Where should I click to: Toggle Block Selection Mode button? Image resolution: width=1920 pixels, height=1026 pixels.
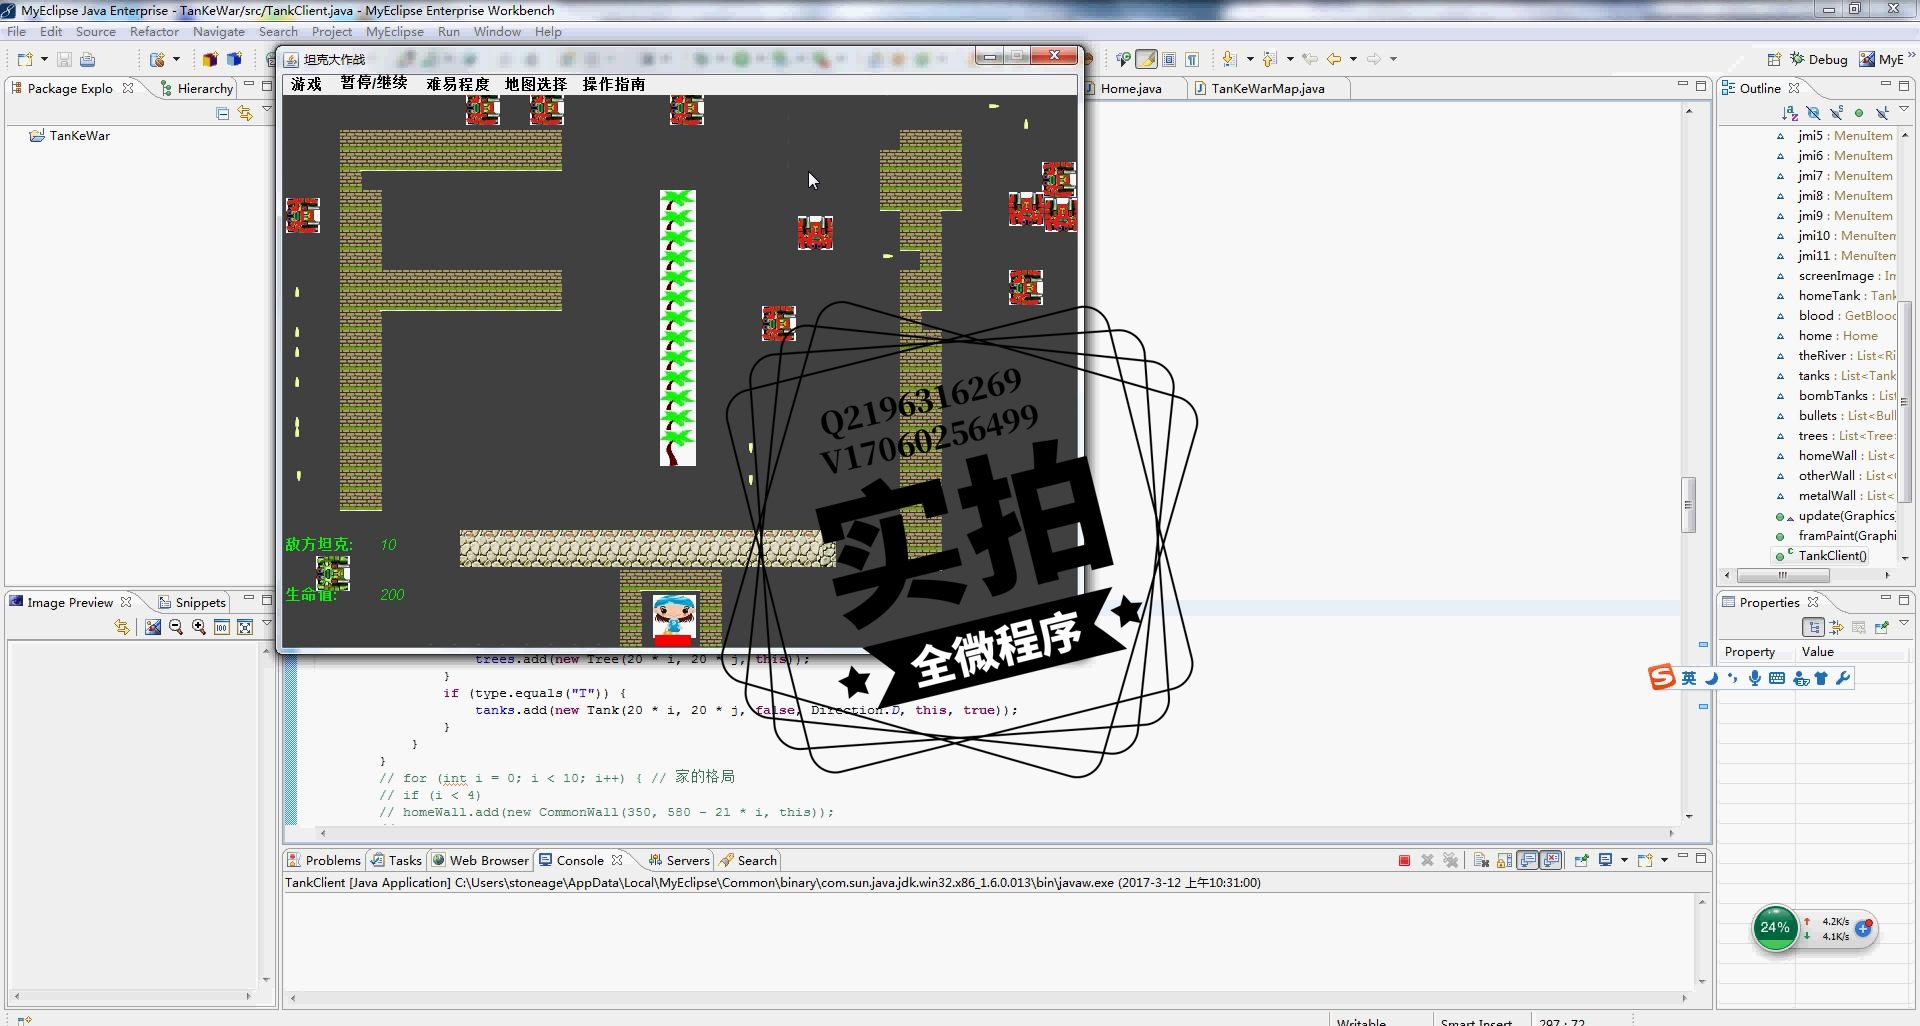pos(1169,60)
